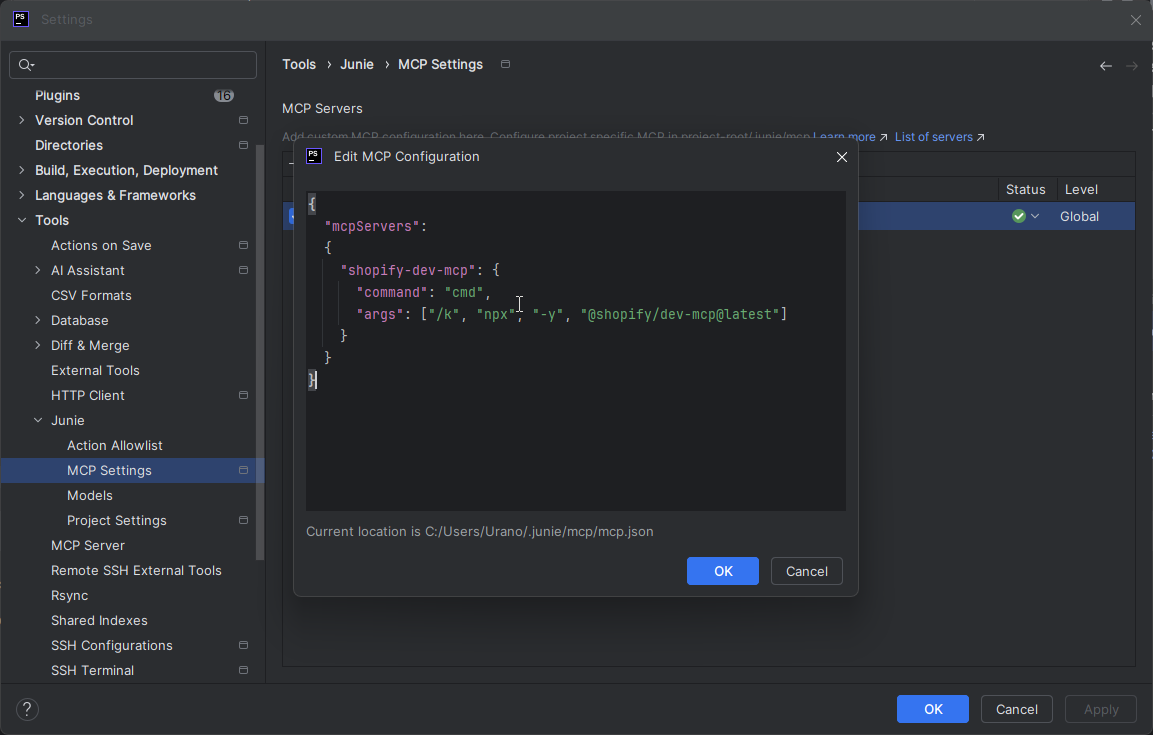The image size is (1153, 735).
Task: Click the PhpStorm icon in Edit MCP Configuration dialog
Action: (314, 157)
